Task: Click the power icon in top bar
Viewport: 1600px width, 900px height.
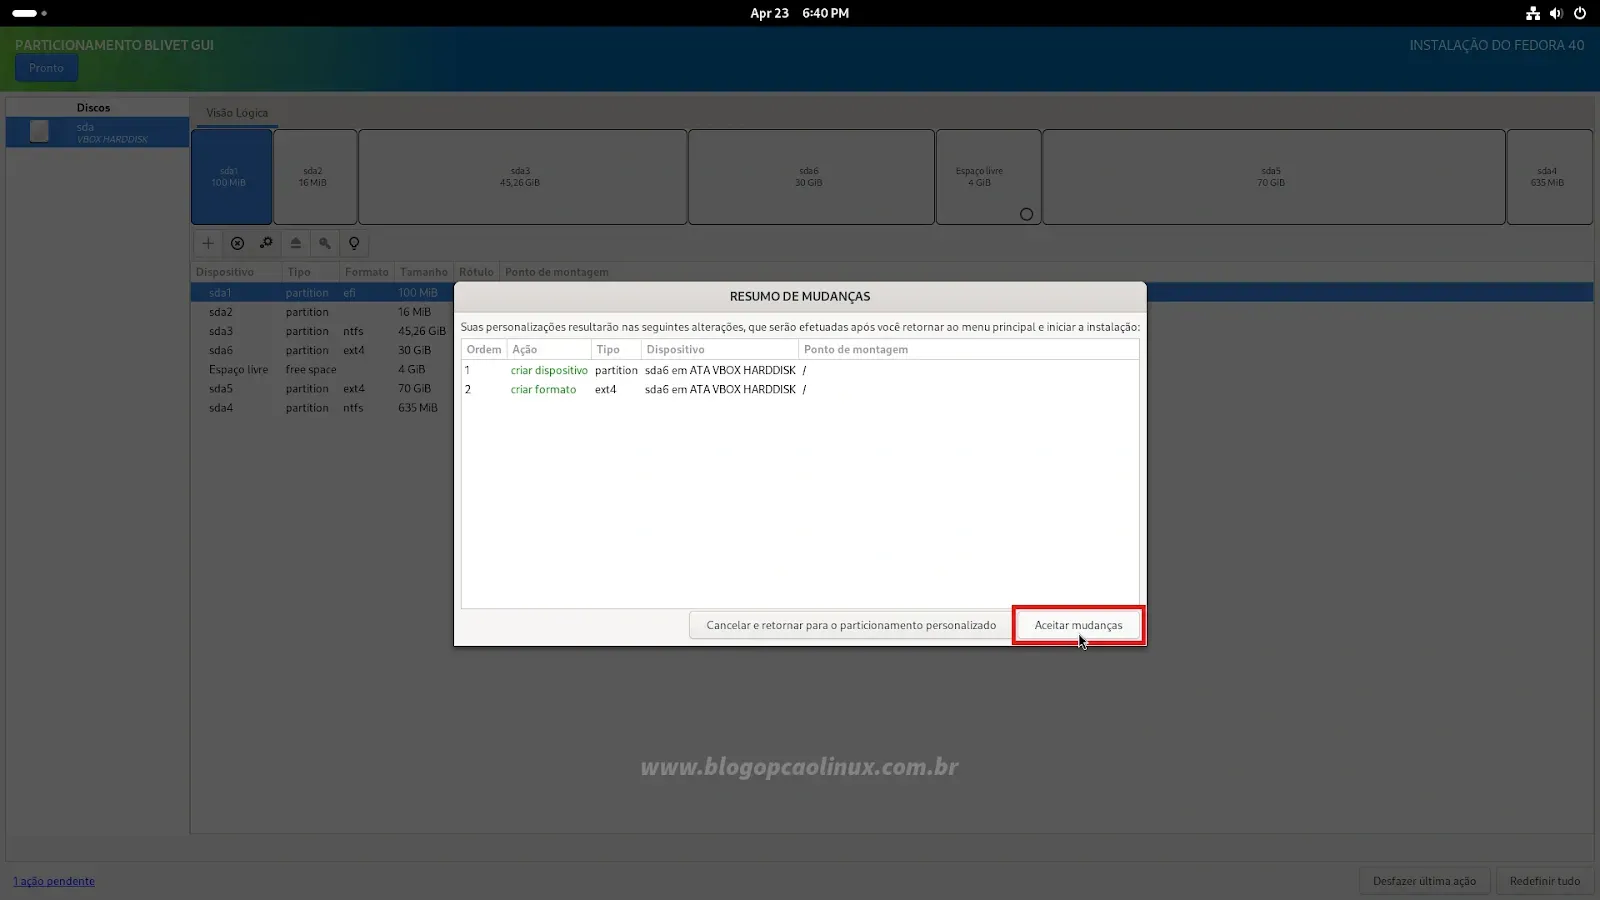Action: [1580, 13]
